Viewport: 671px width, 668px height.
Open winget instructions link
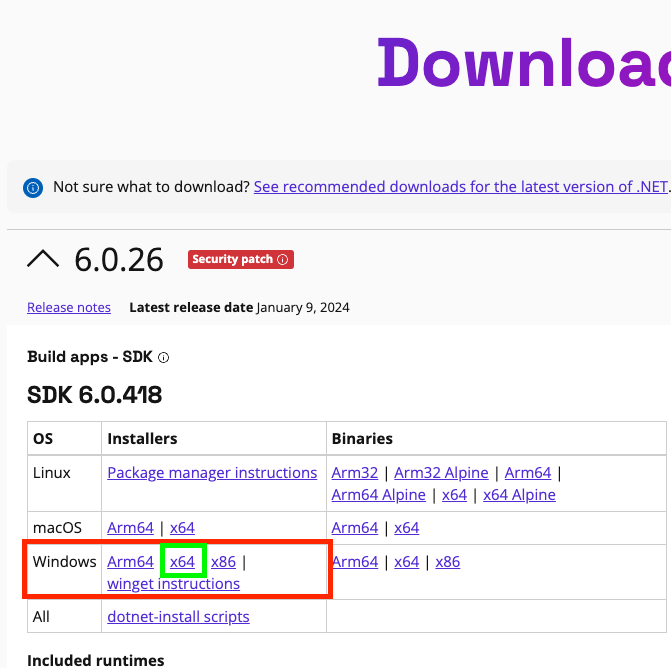(x=173, y=584)
